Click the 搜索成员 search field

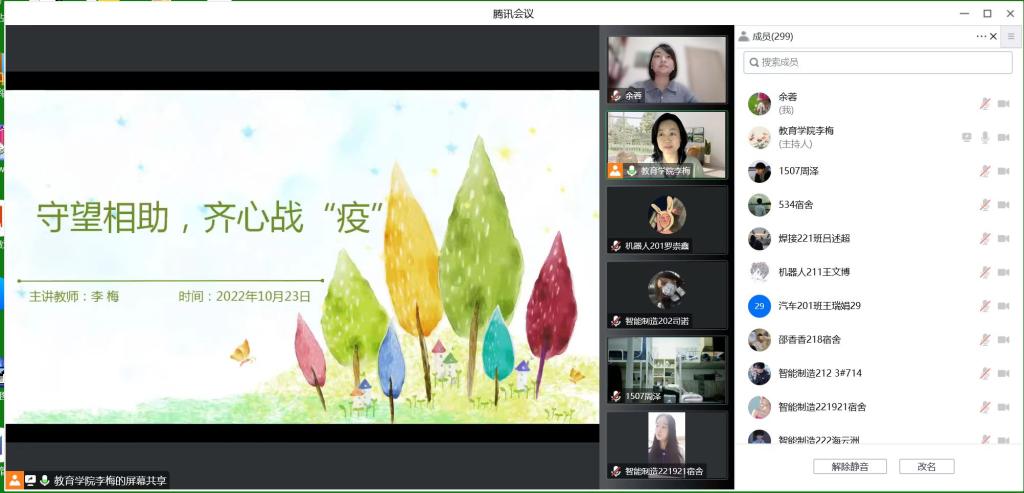tap(878, 63)
